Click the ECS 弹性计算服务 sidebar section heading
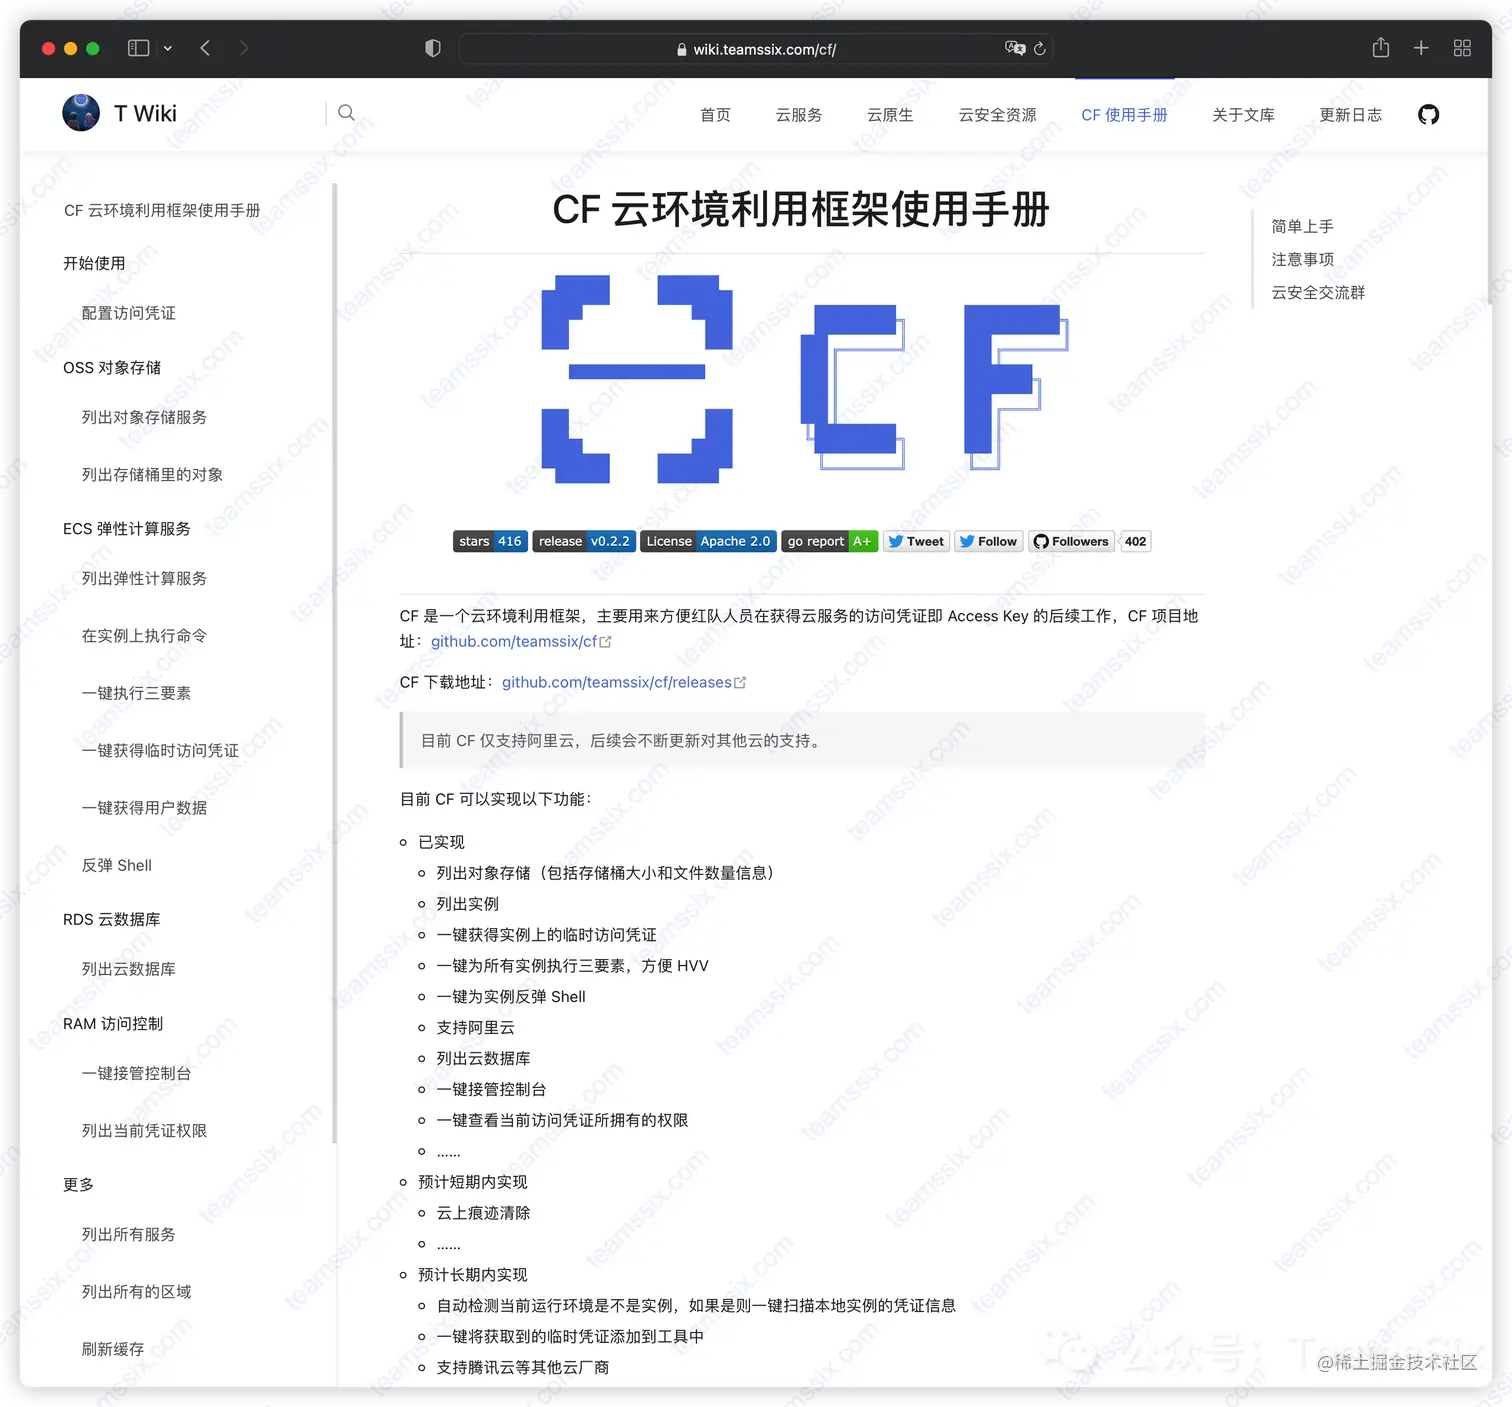1512x1407 pixels. tap(127, 528)
